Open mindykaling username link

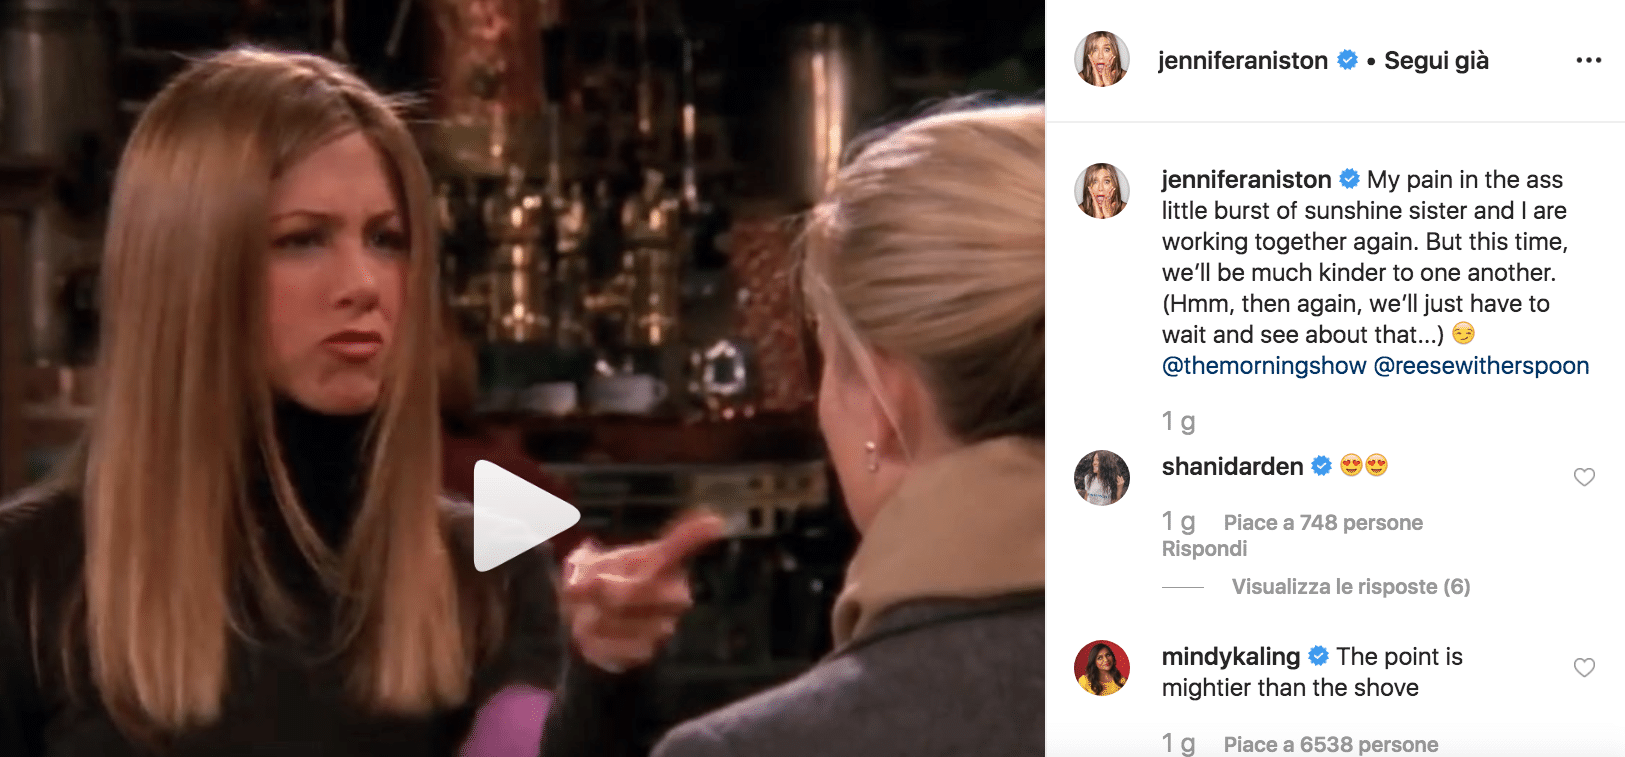(x=1231, y=657)
